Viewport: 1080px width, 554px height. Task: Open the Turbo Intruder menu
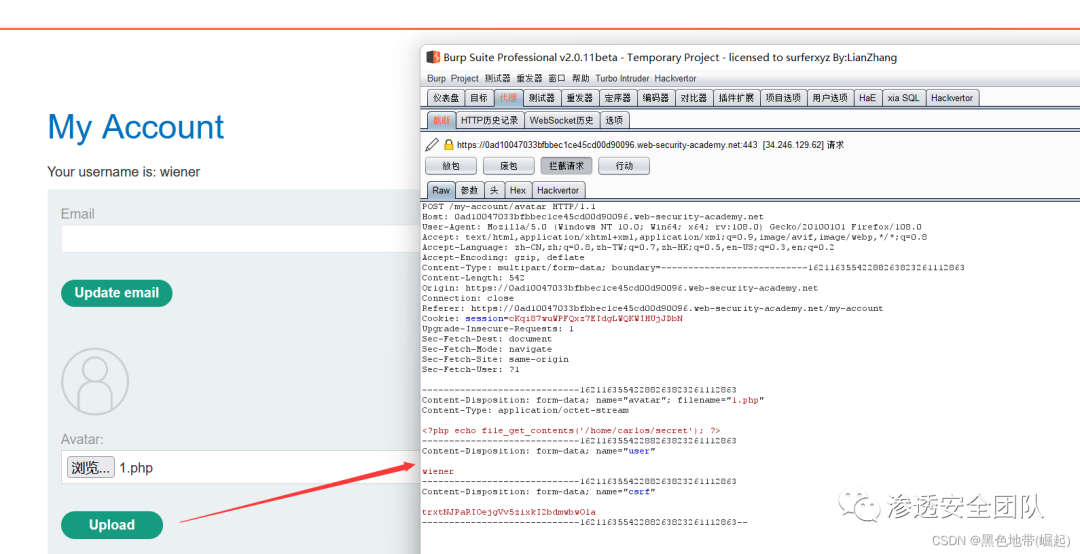point(623,79)
